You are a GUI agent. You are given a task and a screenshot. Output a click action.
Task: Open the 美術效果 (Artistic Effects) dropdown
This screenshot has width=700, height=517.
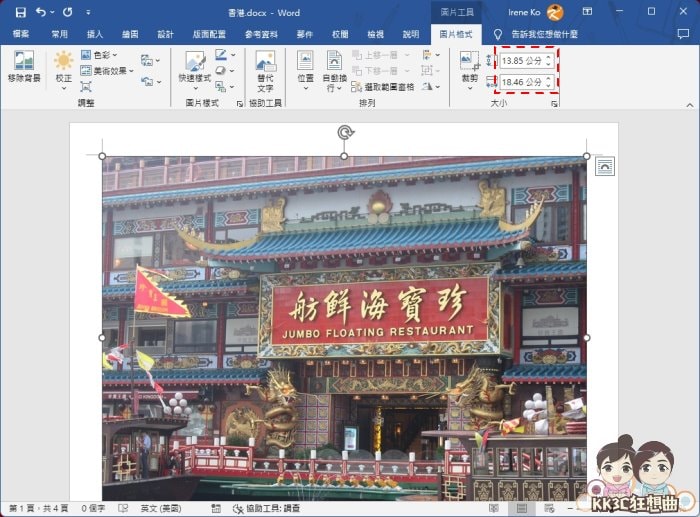click(x=107, y=71)
